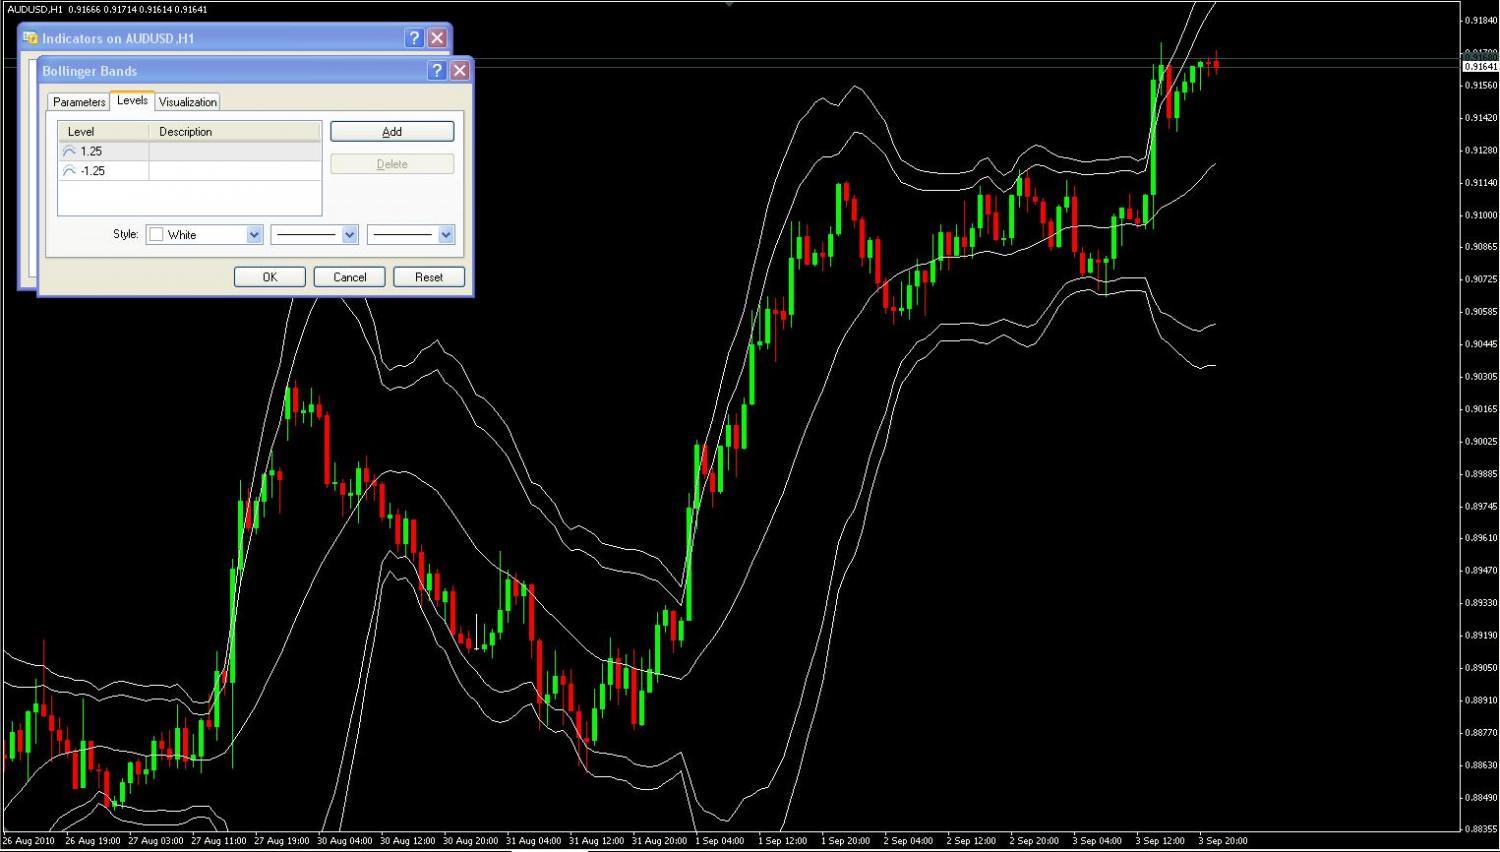Click the Add level button
The height and width of the screenshot is (852, 1500).
click(x=392, y=131)
